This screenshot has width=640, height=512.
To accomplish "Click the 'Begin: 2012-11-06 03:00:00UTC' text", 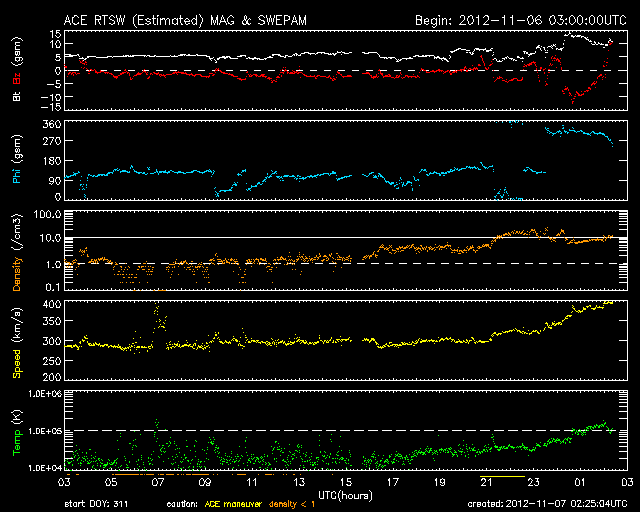I will 521,20.
